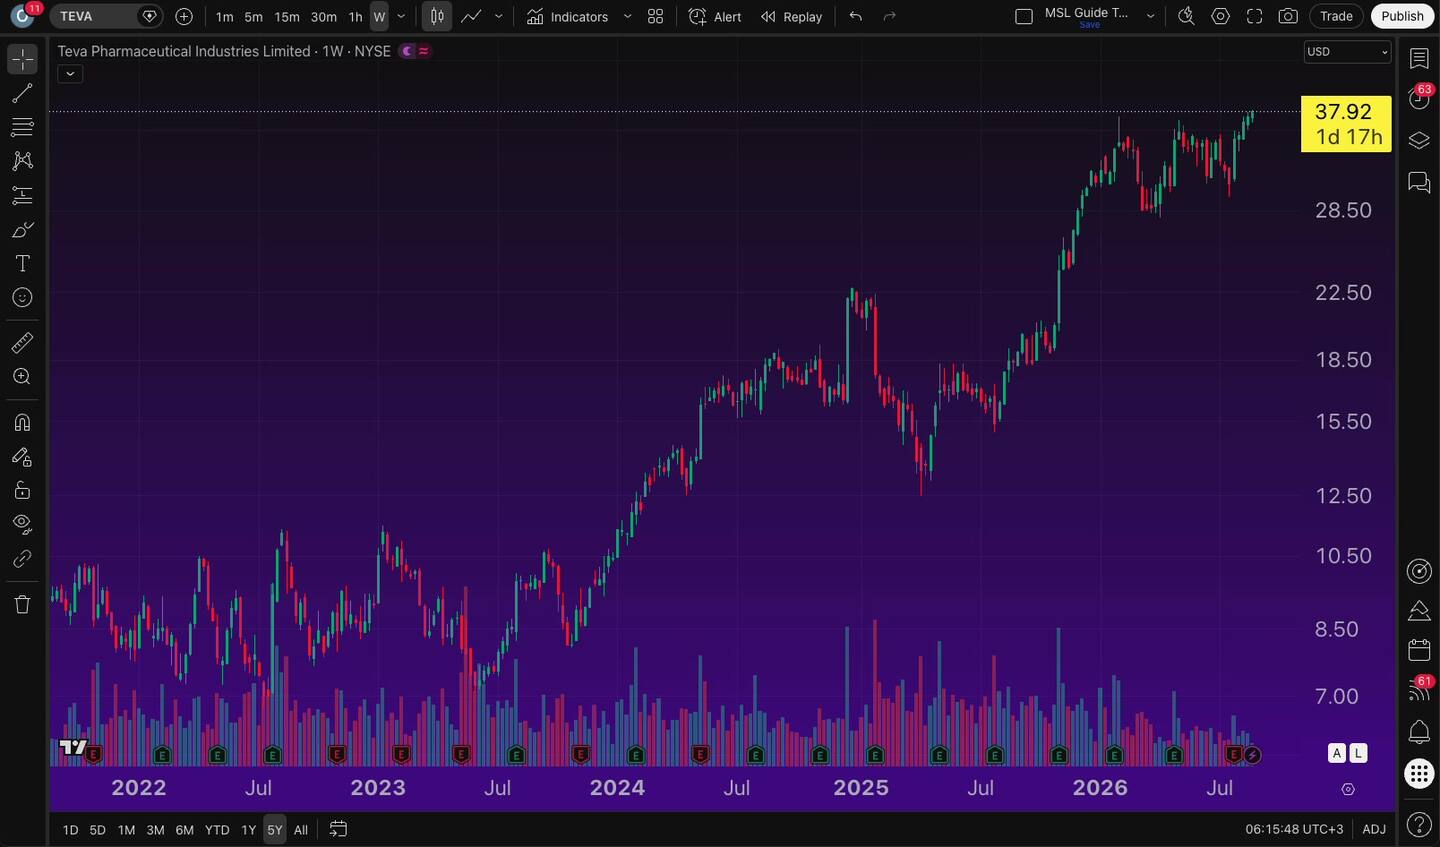Redo the last chart action

[x=889, y=16]
